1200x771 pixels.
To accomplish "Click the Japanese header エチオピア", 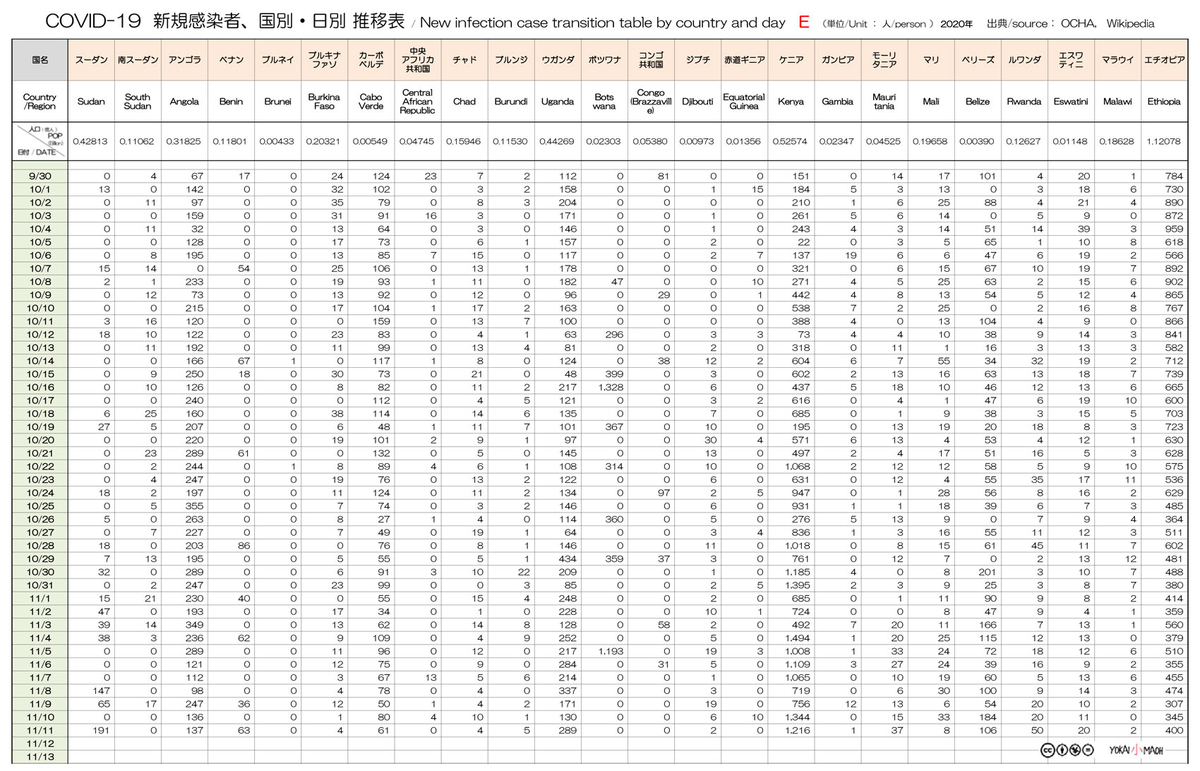I will point(1164,61).
